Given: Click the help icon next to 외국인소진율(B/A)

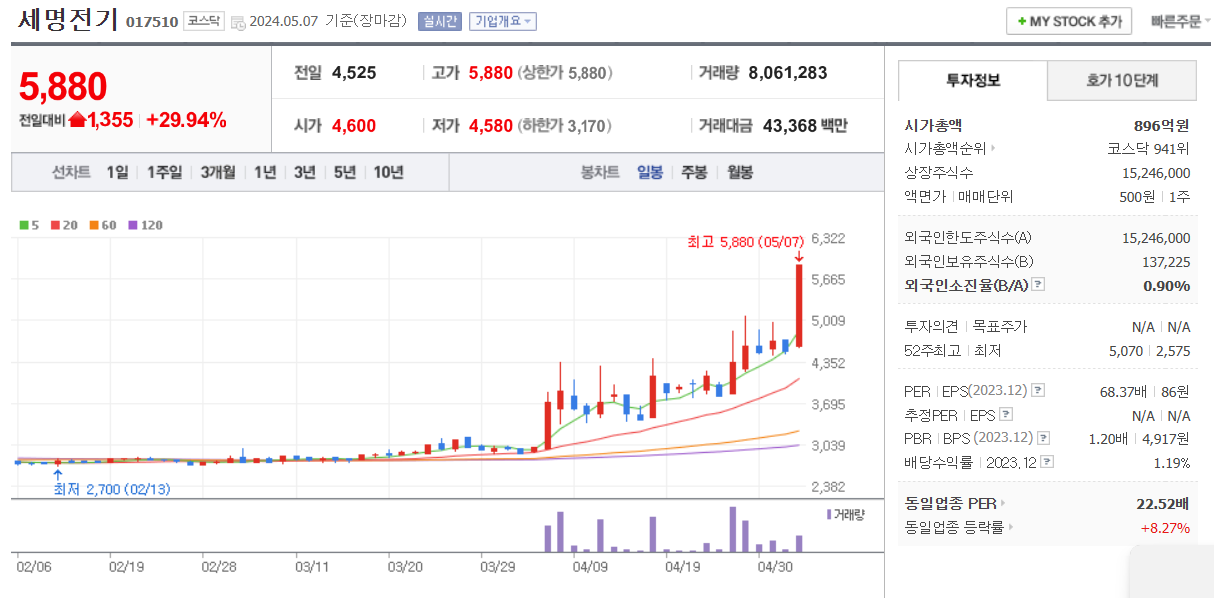Looking at the screenshot, I should coord(1037,285).
